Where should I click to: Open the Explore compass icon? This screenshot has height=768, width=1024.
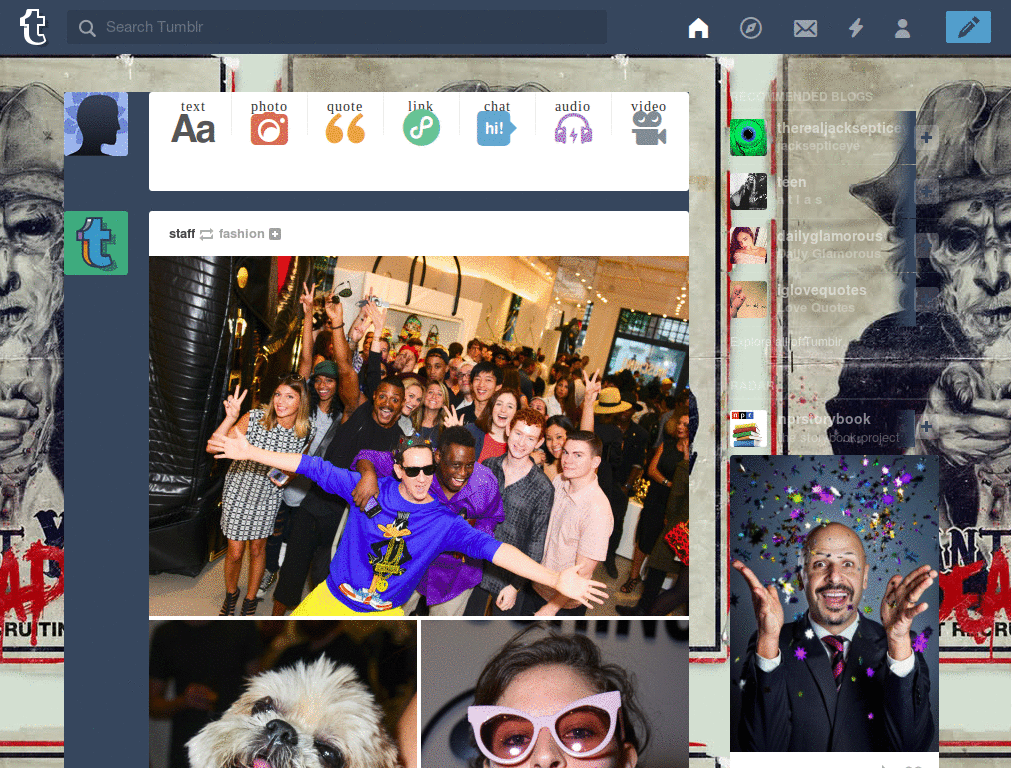pyautogui.click(x=750, y=27)
